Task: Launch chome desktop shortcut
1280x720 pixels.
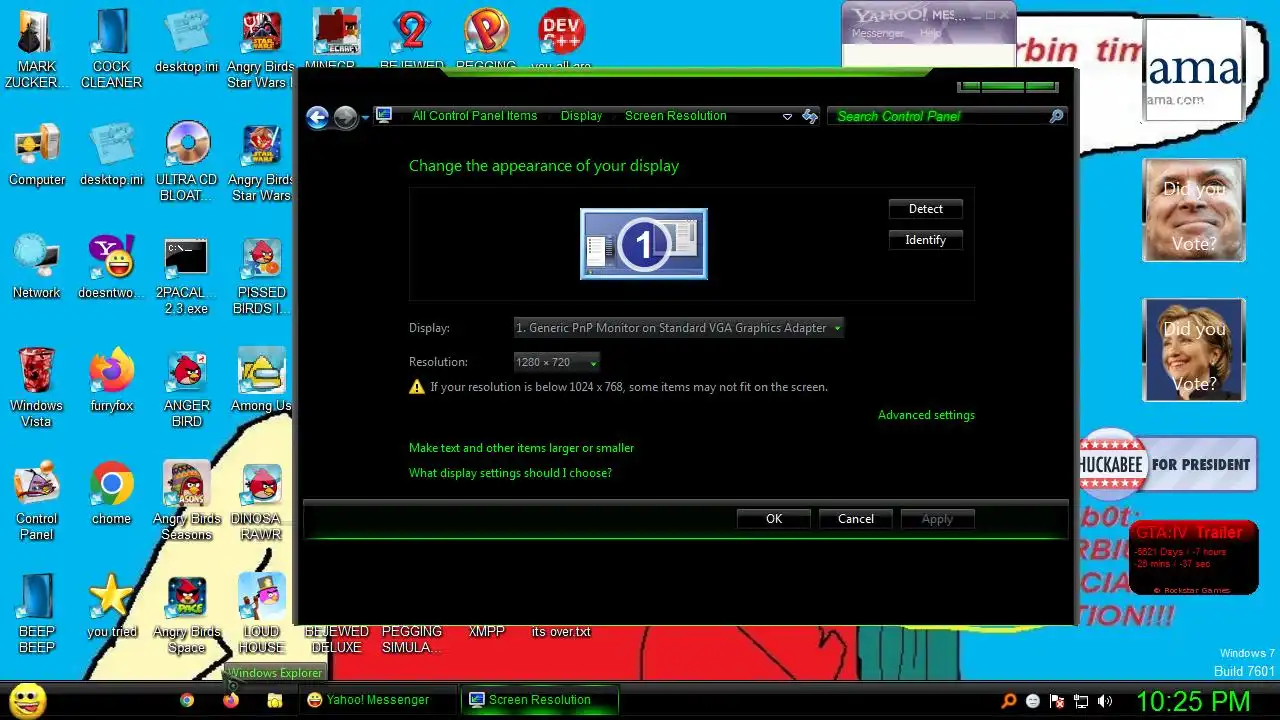Action: pyautogui.click(x=111, y=493)
